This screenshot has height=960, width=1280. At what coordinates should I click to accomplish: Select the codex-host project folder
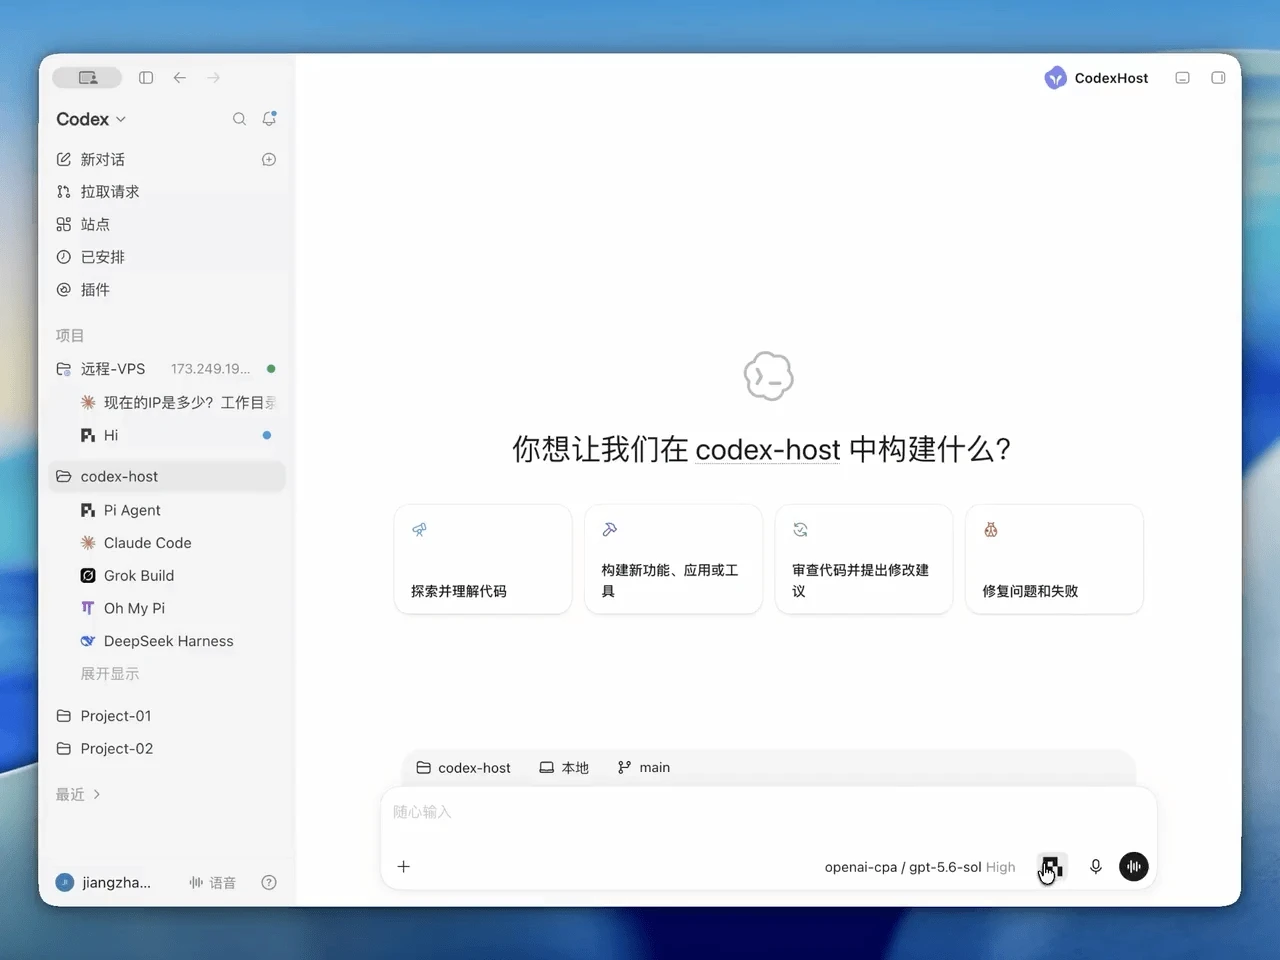click(167, 477)
